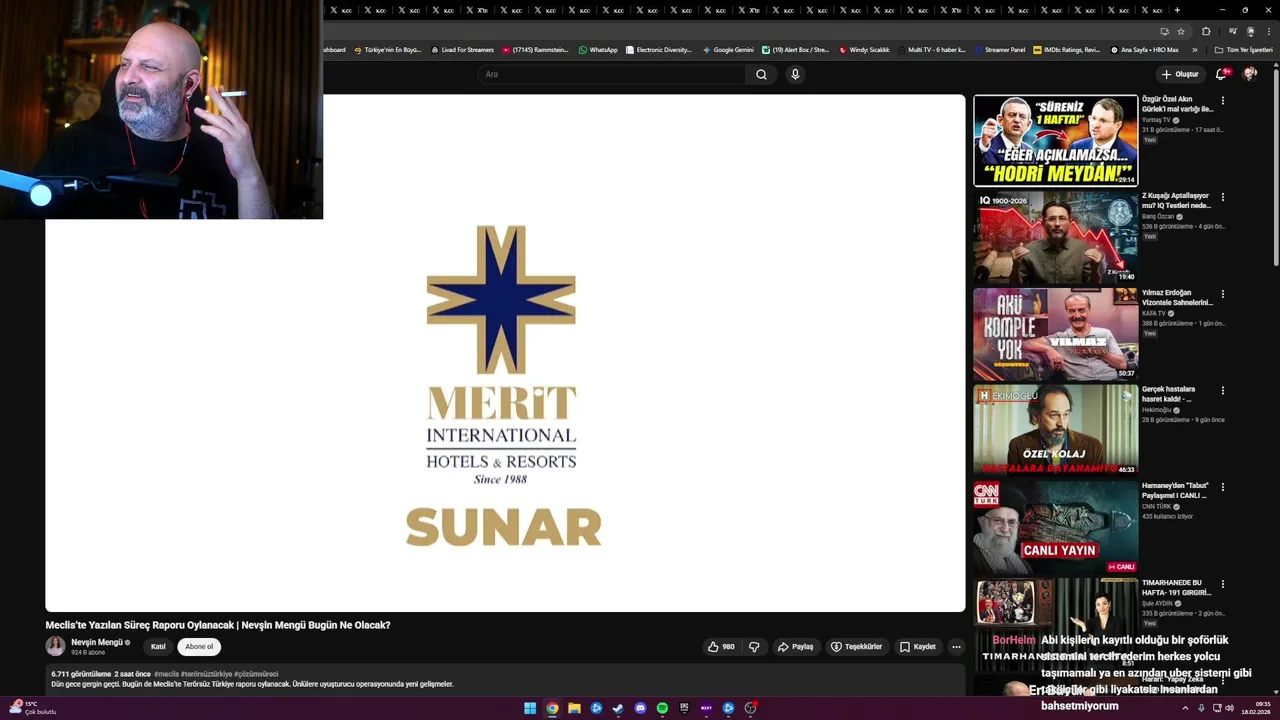This screenshot has width=1280, height=720.
Task: Open the WhatsApp bookmark
Action: (598, 49)
